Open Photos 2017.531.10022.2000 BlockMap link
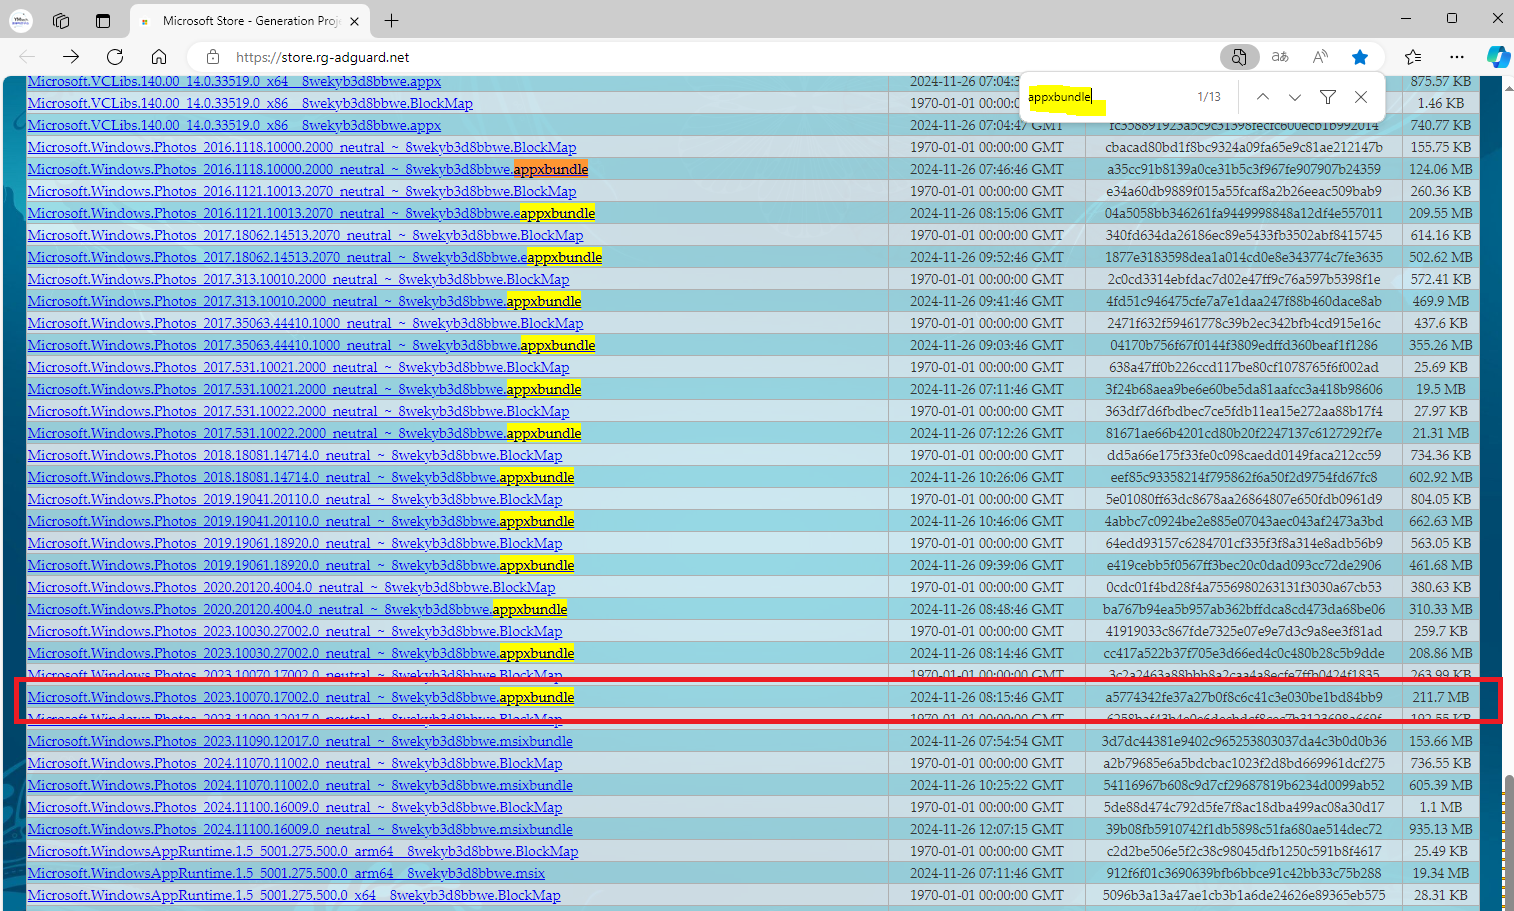 pyautogui.click(x=298, y=411)
